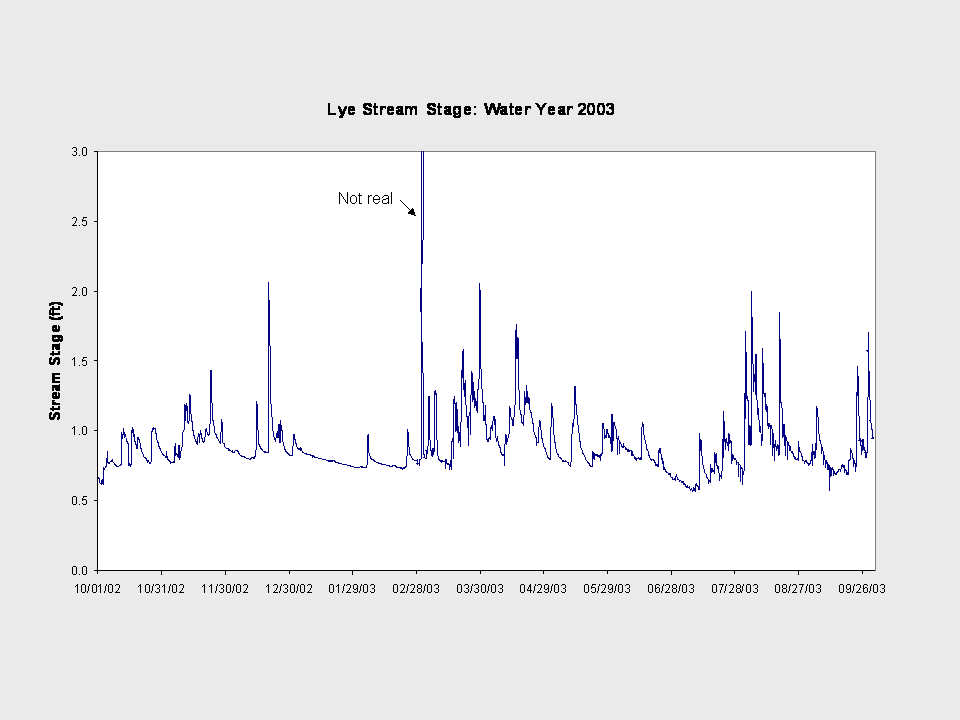Viewport: 960px width, 720px height.
Task: Click the 1.0 y-axis tick label
Action: 80,431
